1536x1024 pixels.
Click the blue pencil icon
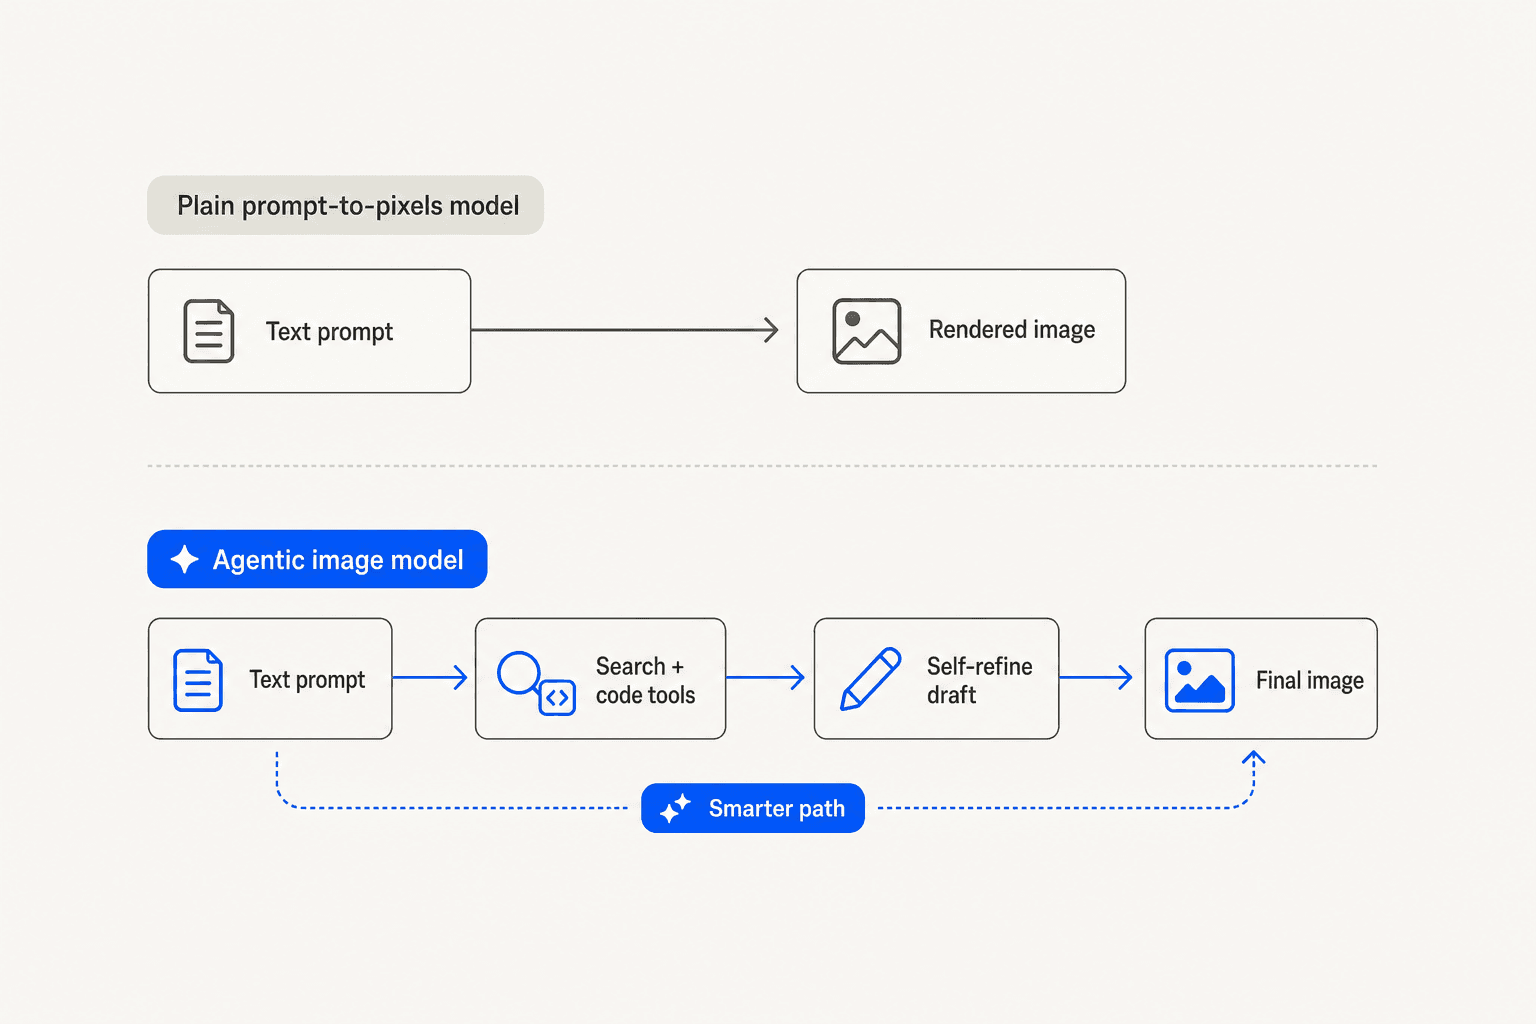(870, 679)
